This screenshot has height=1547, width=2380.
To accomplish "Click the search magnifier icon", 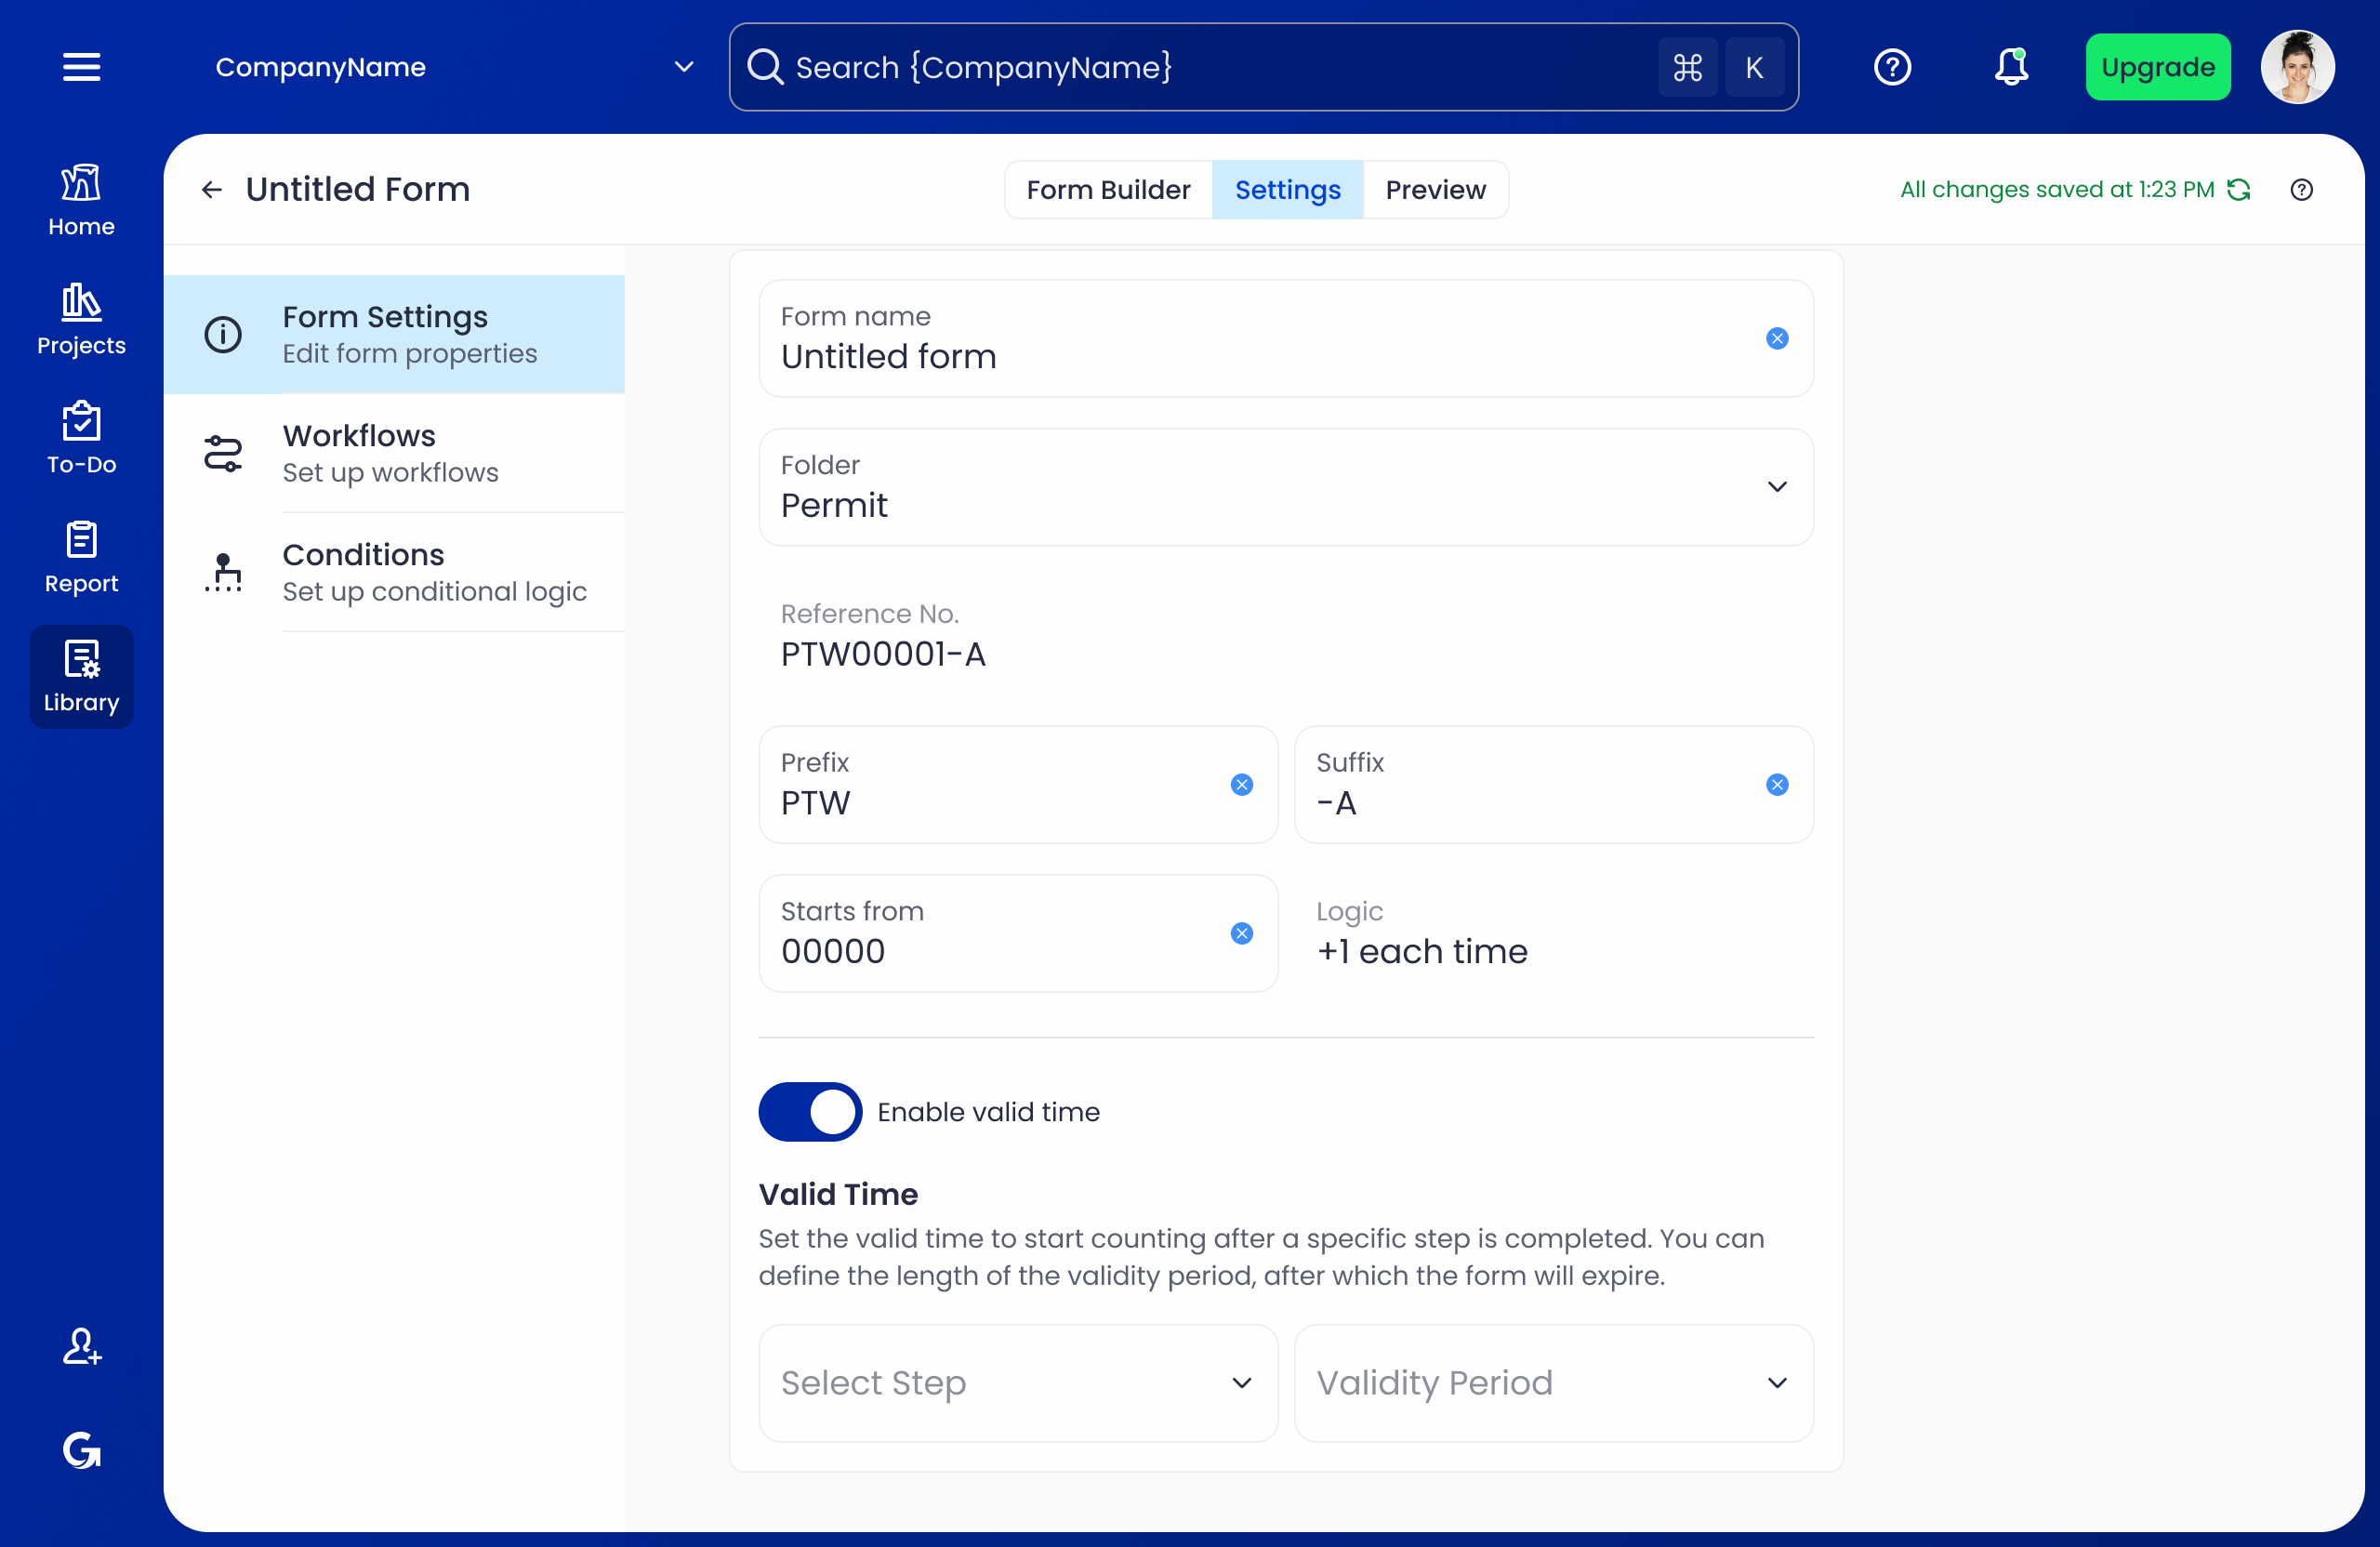I will (x=765, y=67).
